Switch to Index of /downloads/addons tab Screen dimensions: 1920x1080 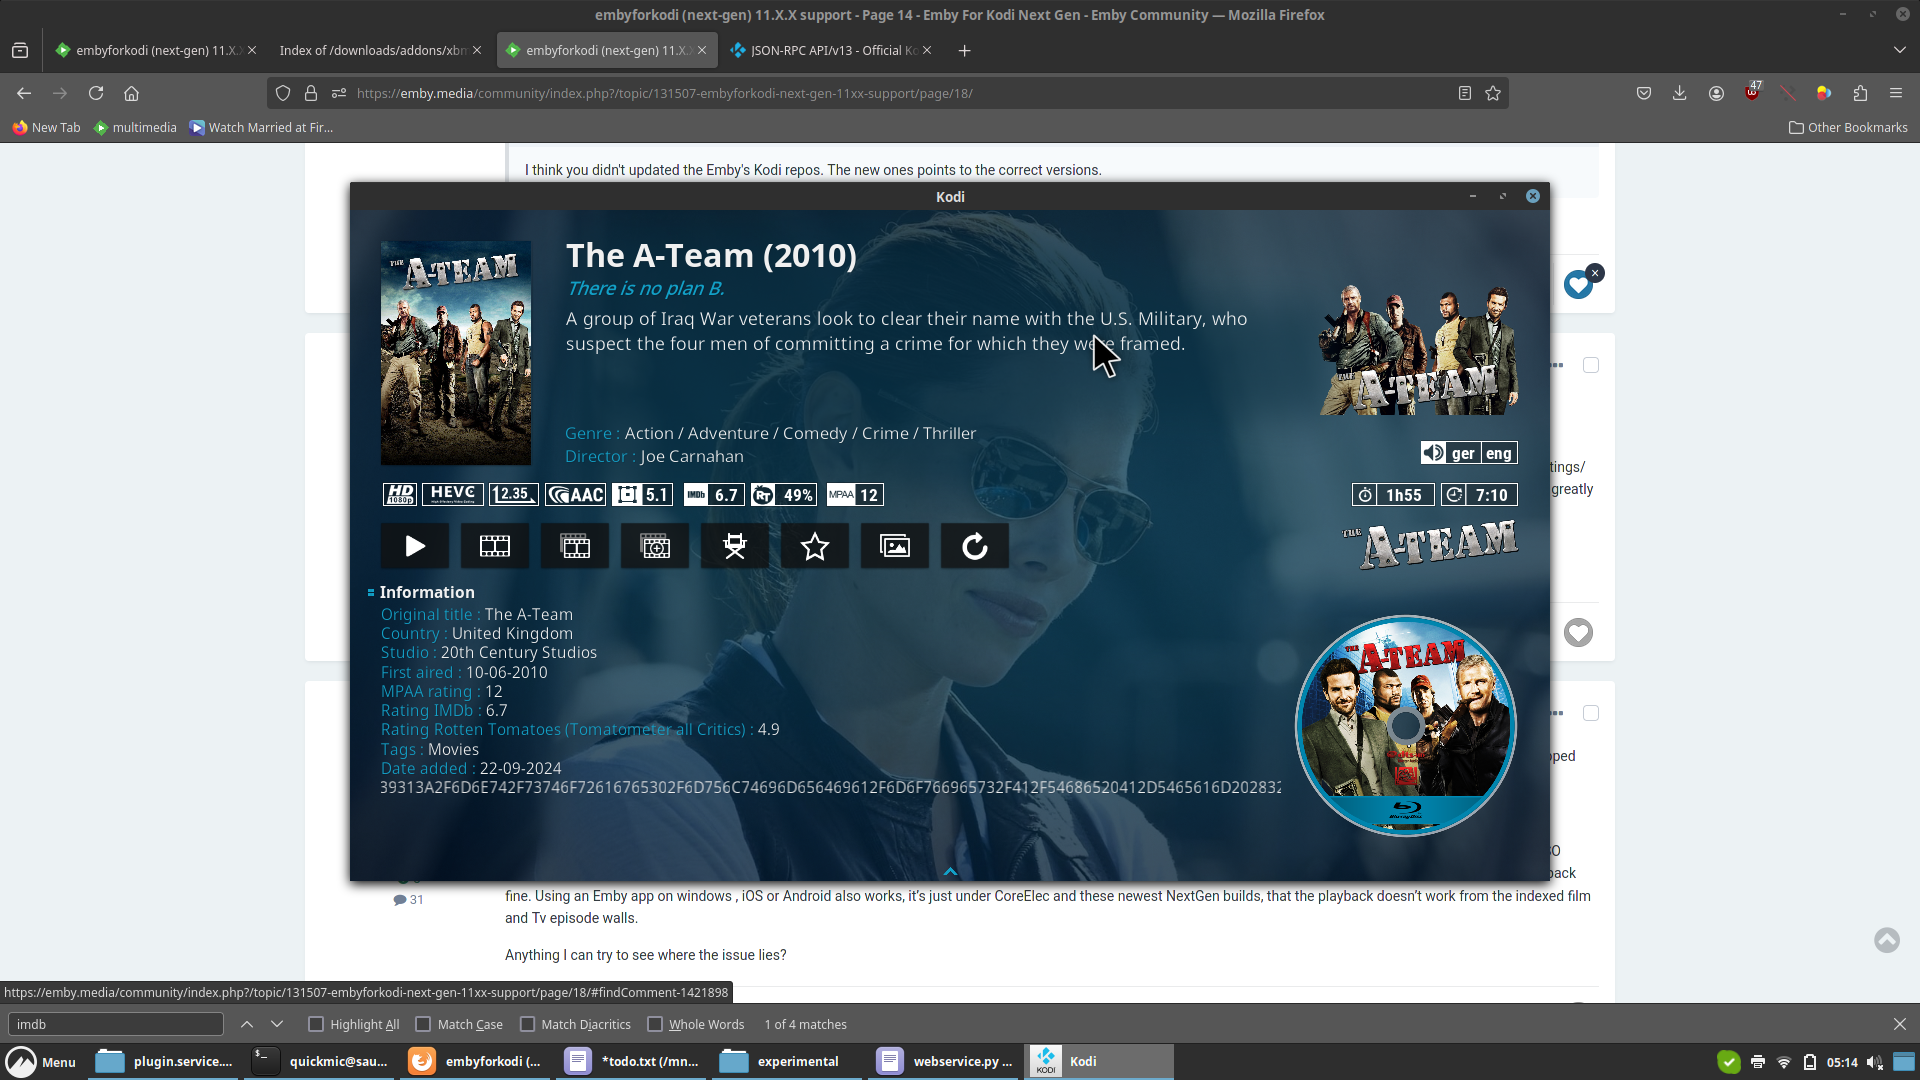[372, 50]
